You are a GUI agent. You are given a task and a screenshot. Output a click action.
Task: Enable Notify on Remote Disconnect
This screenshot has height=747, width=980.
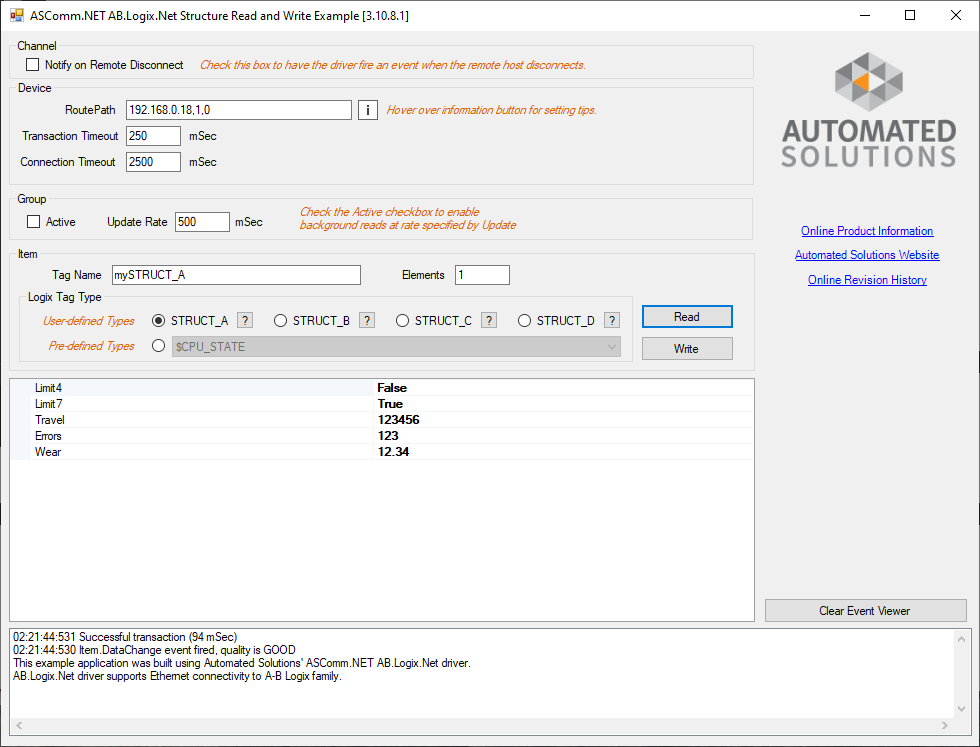[33, 63]
